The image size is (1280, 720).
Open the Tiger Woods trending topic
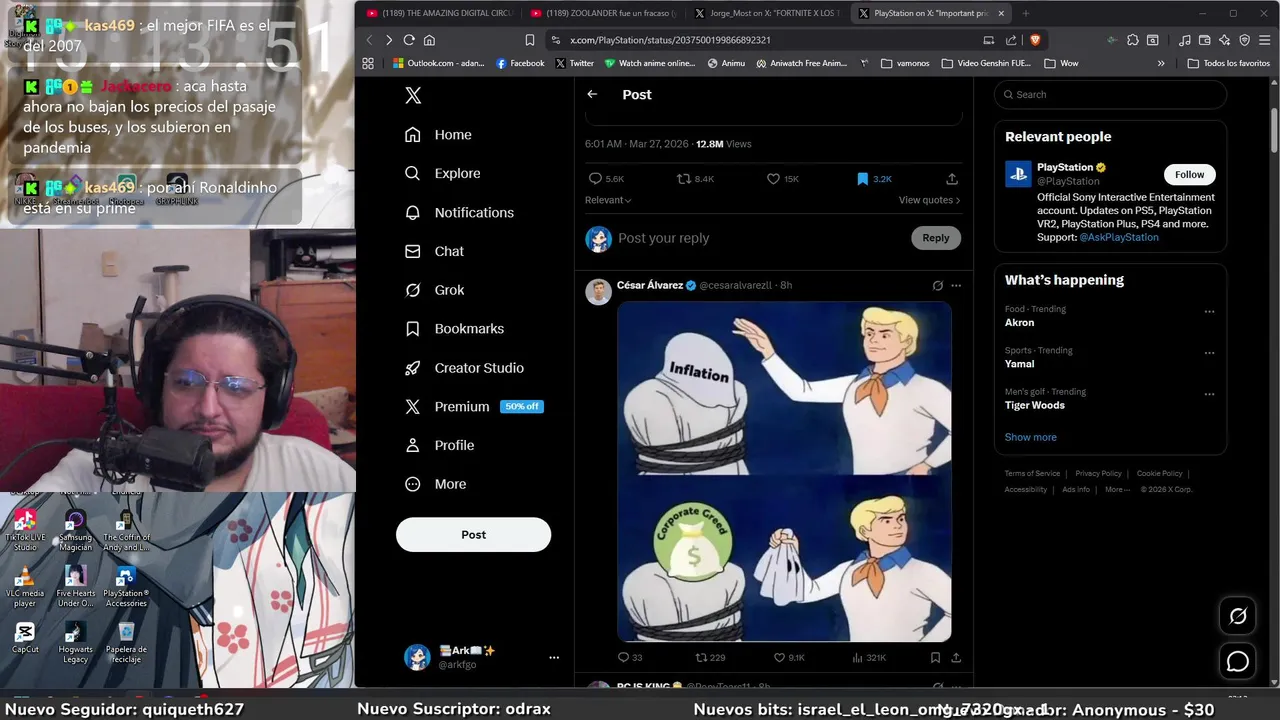(1034, 405)
